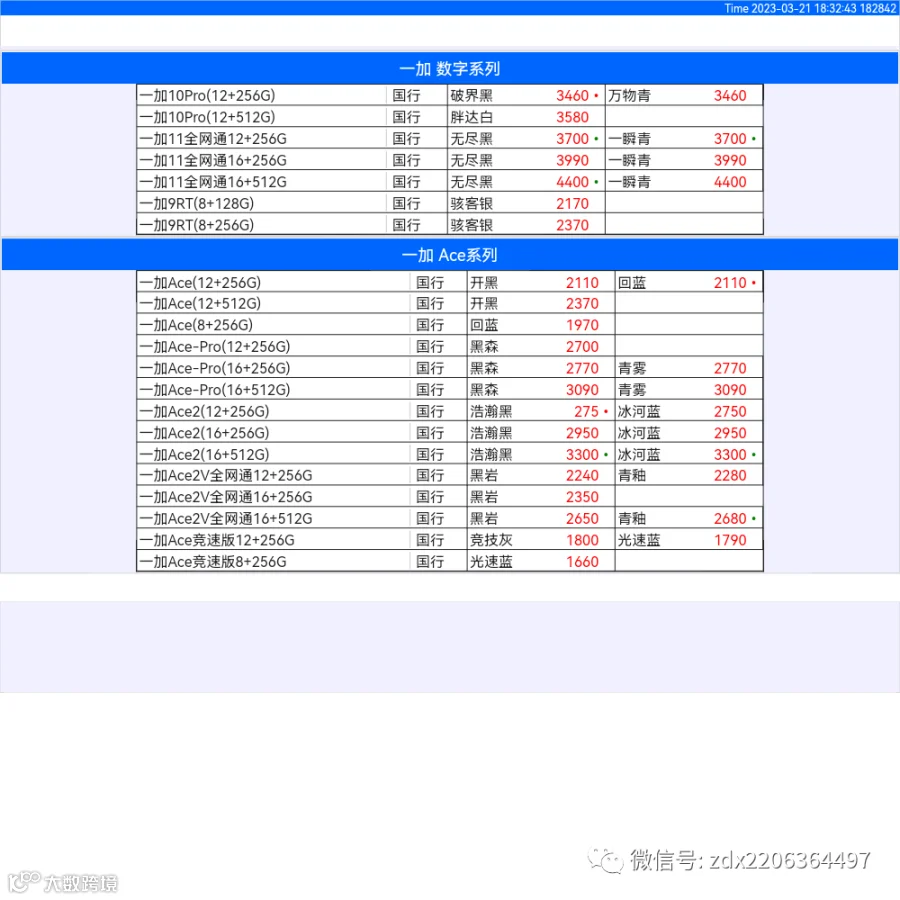Click the price '1800' for 竞技灰

(582, 540)
